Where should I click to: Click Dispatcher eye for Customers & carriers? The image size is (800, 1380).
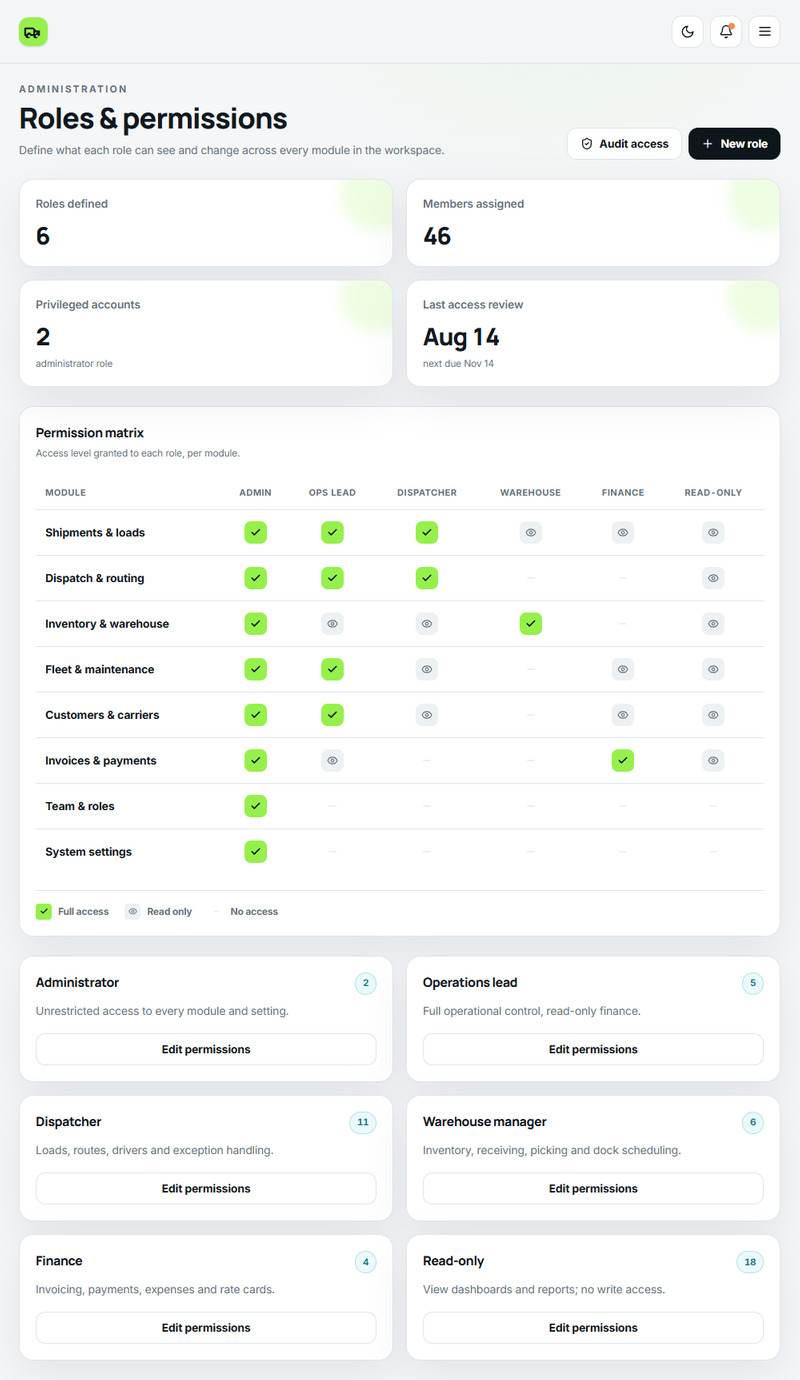pyautogui.click(x=427, y=715)
